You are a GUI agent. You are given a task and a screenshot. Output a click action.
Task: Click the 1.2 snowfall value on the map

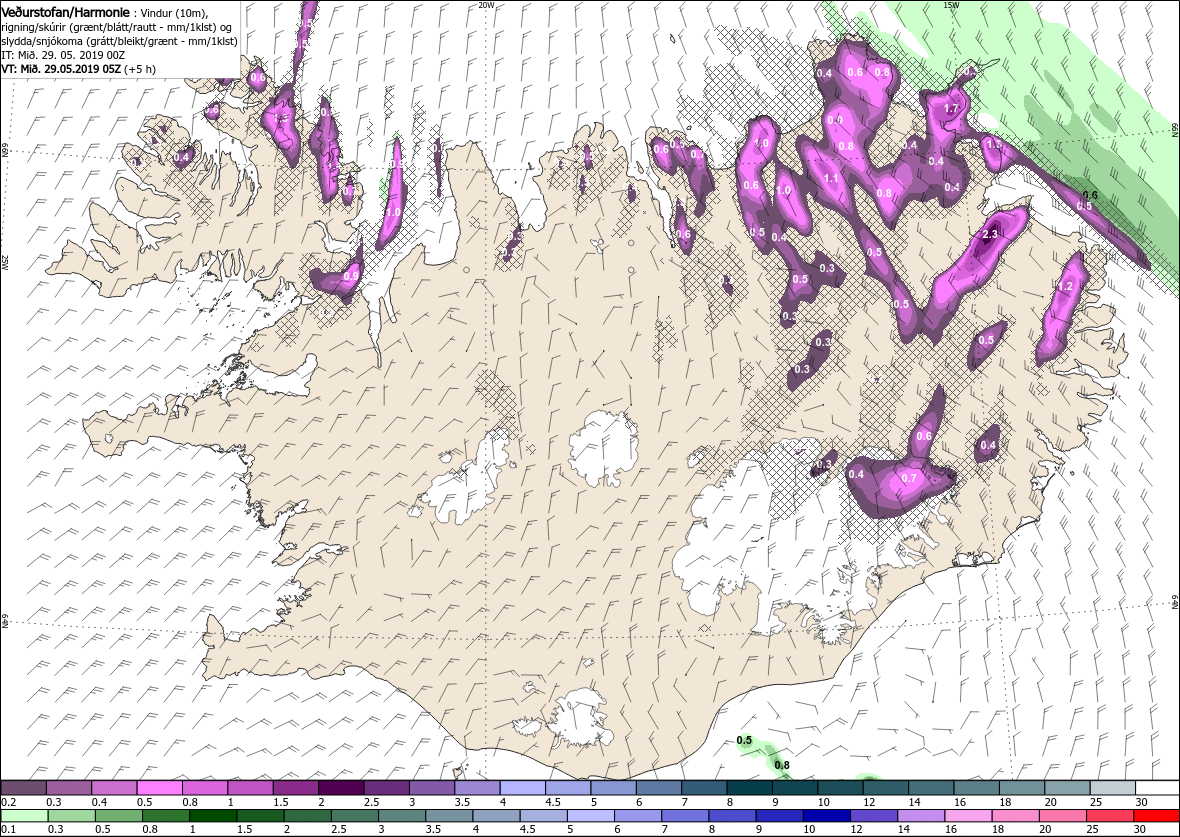[x=1065, y=287]
